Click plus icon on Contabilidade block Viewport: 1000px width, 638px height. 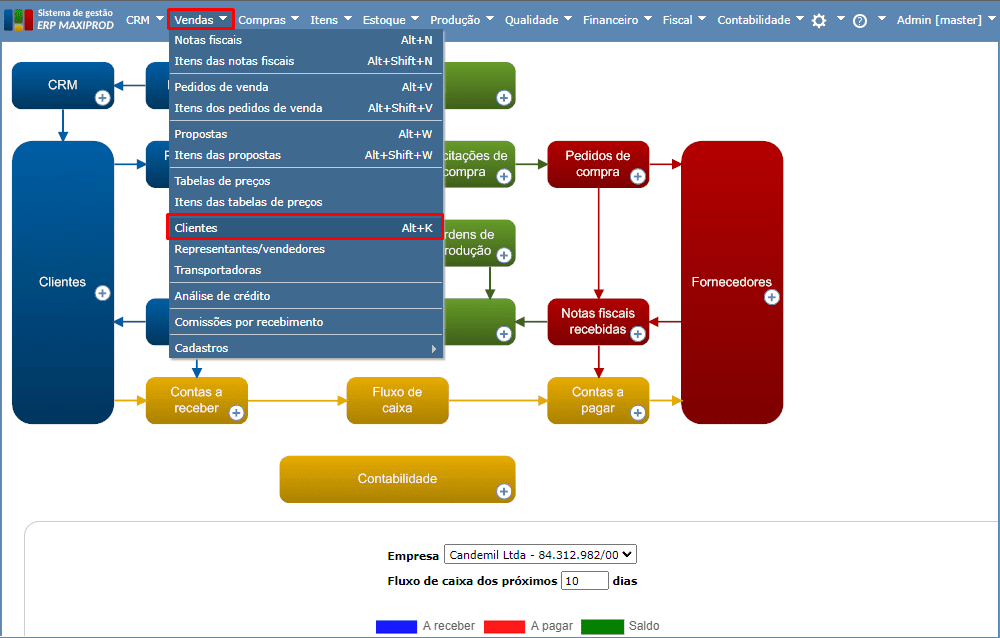tap(504, 491)
